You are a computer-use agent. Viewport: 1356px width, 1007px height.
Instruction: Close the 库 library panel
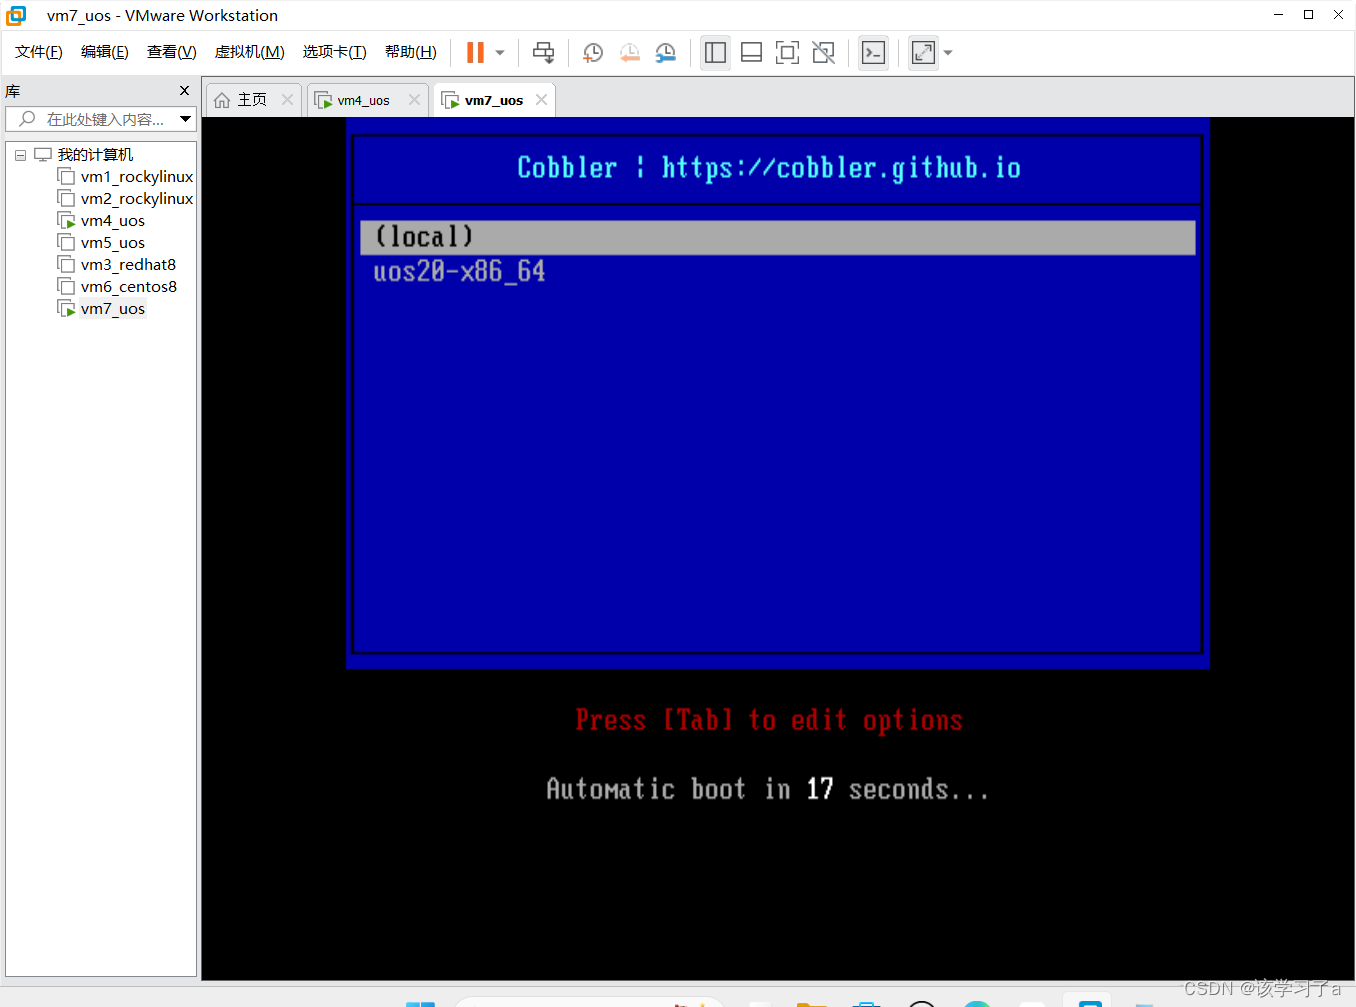tap(184, 91)
